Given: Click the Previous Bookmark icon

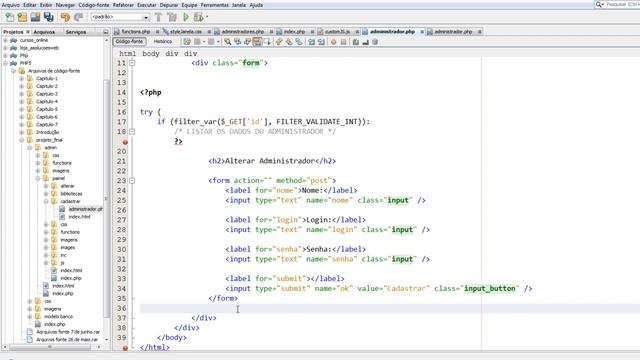Looking at the screenshot, I should (x=279, y=42).
